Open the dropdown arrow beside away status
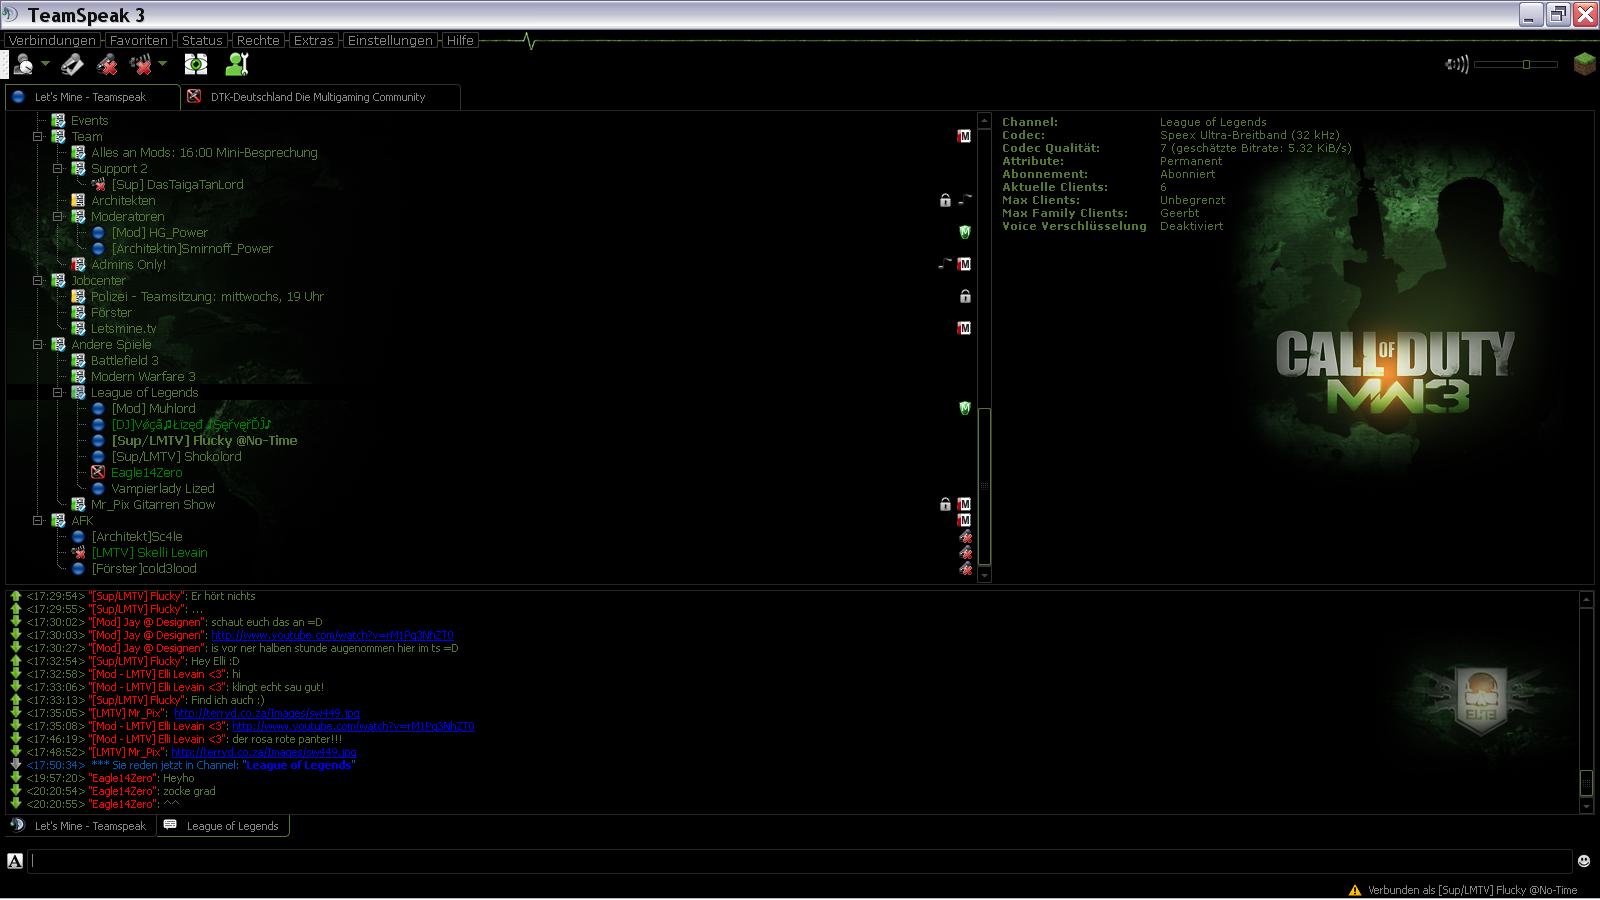 (45, 65)
